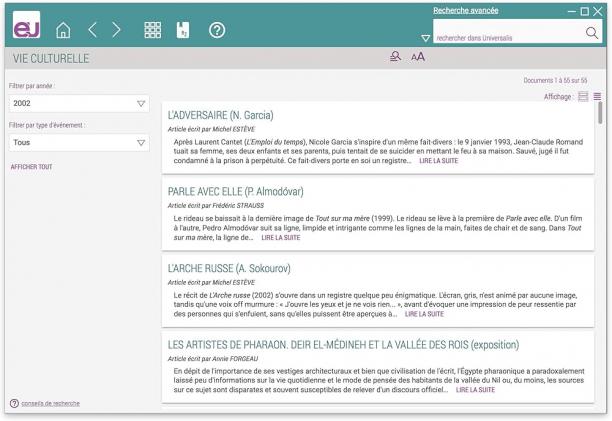Open the help question mark icon
612x421 pixels.
[x=217, y=30]
